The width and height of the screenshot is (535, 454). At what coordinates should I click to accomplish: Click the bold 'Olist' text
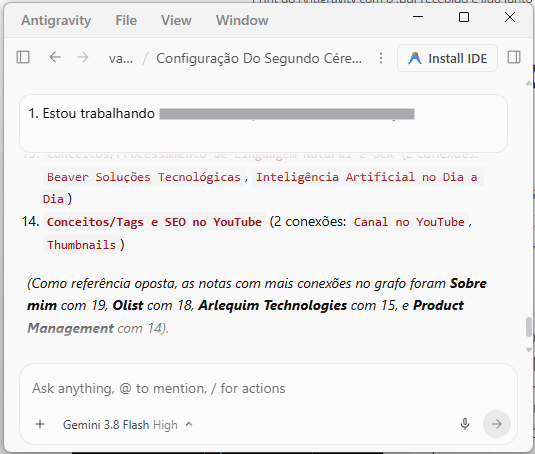128,305
